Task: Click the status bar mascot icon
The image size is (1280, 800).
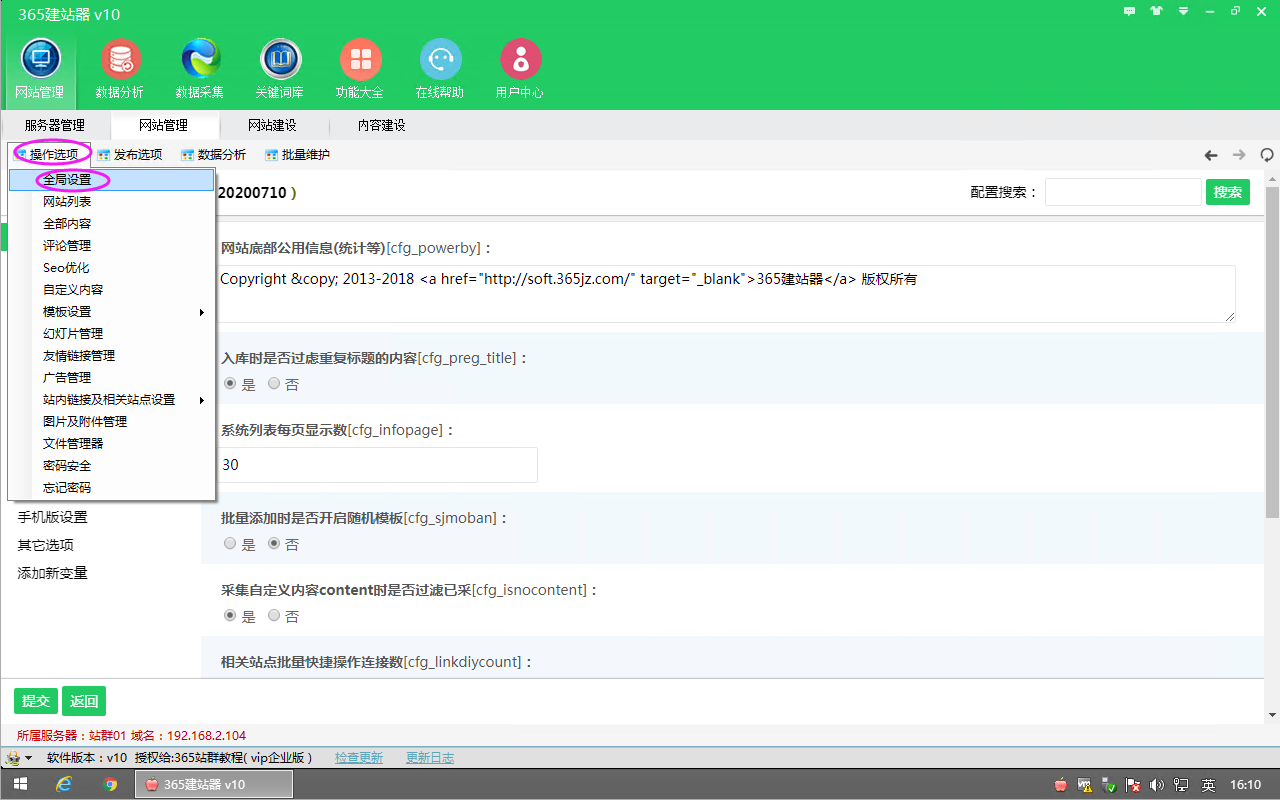Action: point(13,757)
